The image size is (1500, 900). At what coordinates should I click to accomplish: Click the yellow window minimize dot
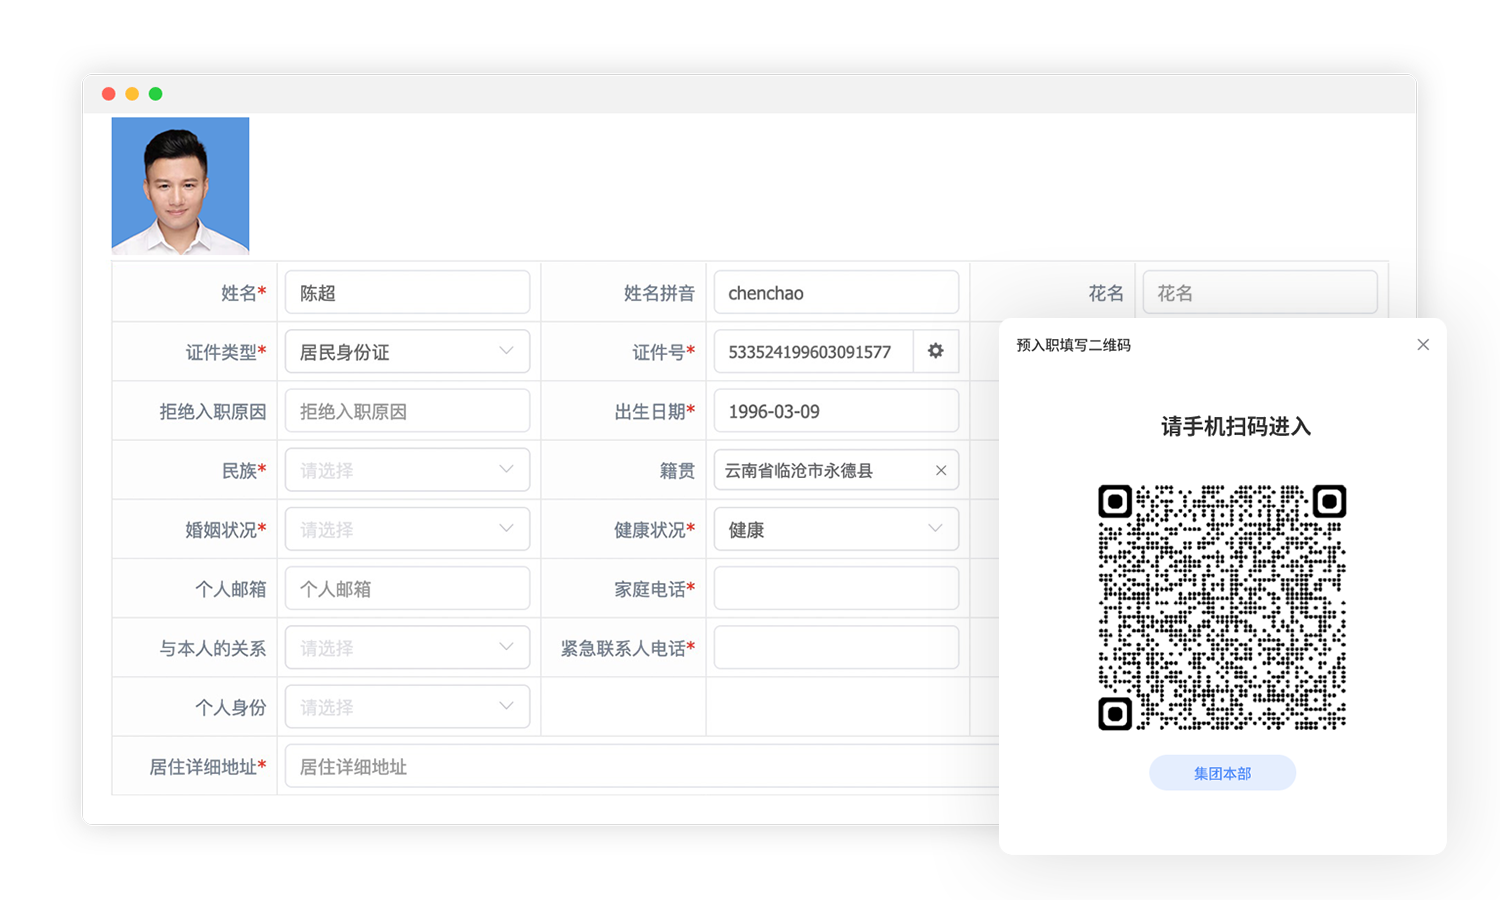coord(132,94)
